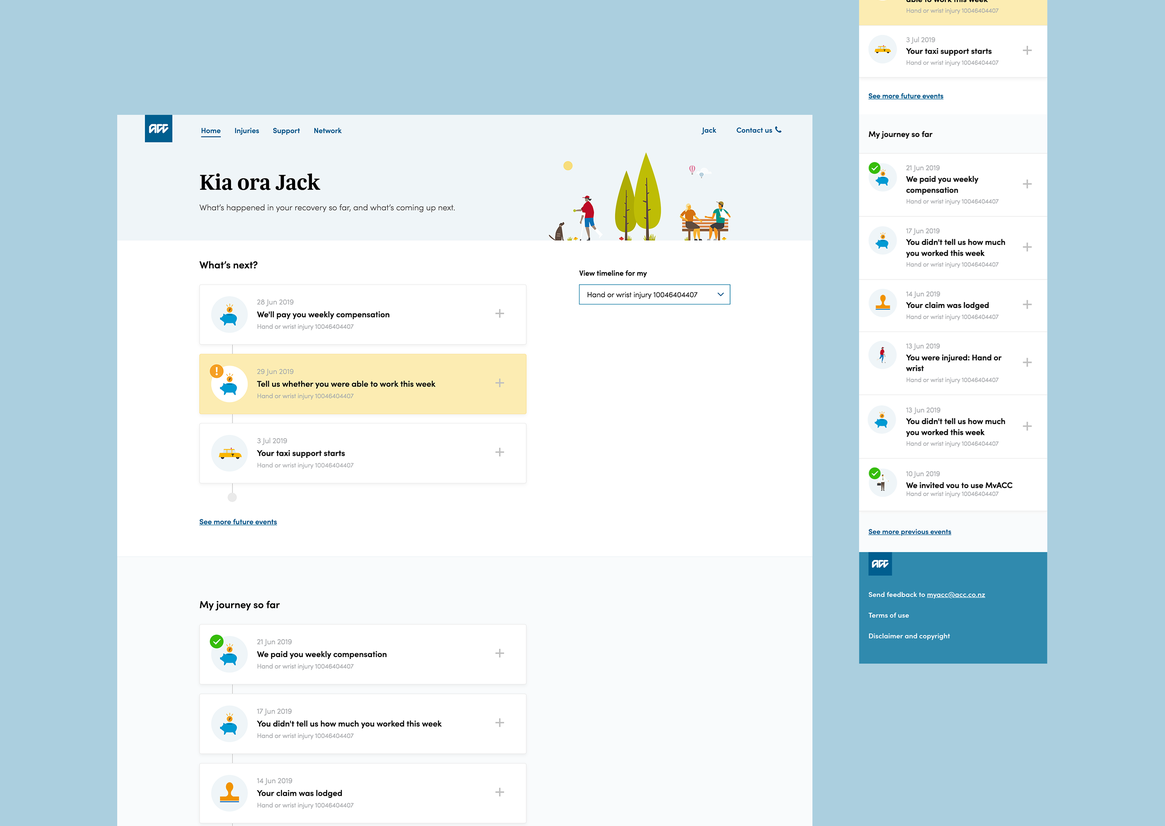Open the Network navigation tab
Viewport: 1165px width, 826px height.
click(327, 131)
